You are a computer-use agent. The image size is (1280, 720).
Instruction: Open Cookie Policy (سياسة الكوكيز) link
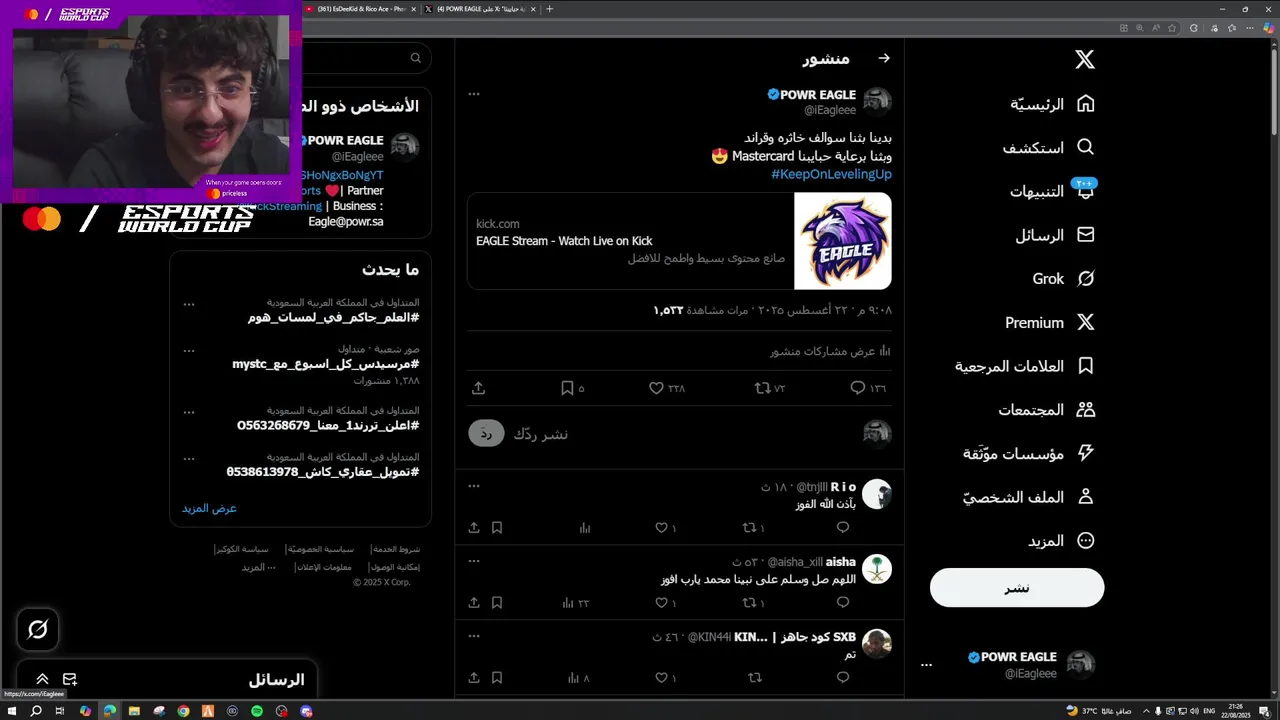[241, 549]
